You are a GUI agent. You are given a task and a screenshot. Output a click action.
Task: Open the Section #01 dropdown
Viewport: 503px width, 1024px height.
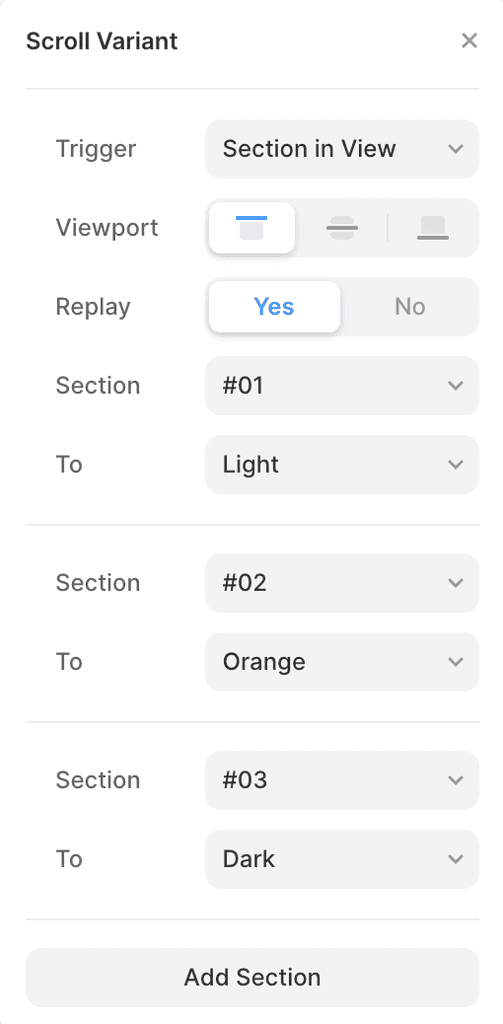point(342,385)
